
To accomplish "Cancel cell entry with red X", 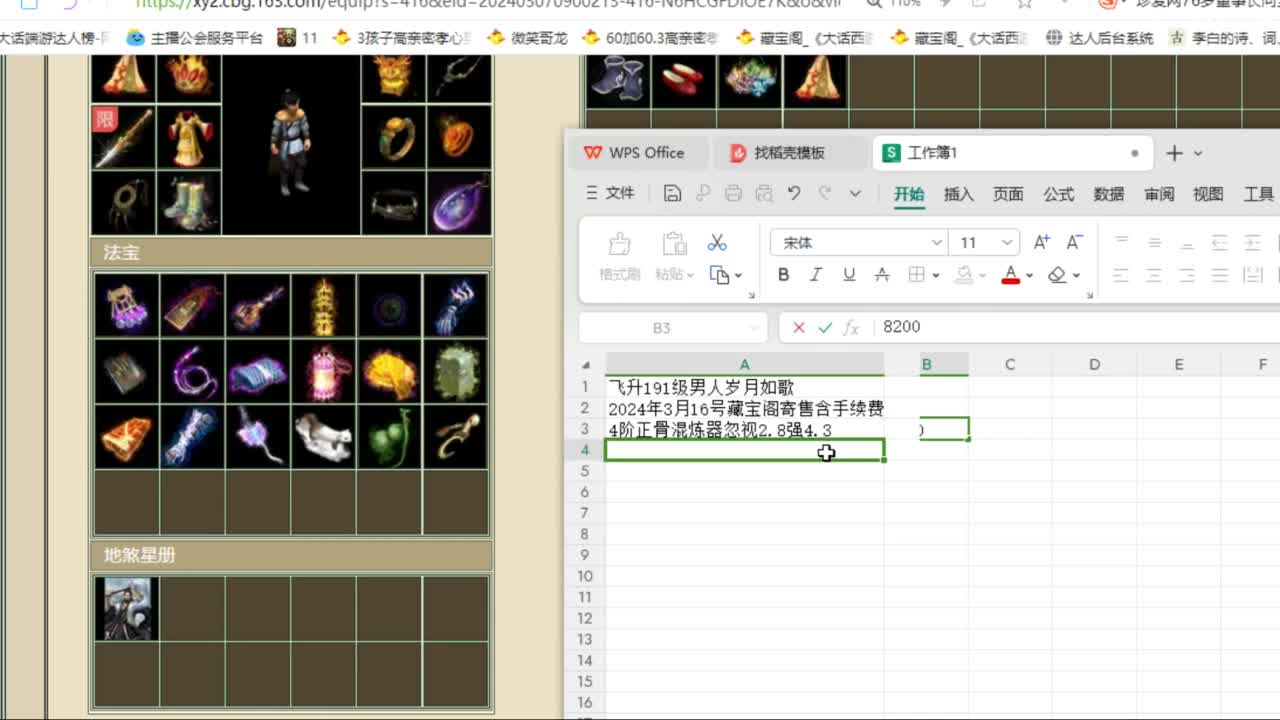I will [799, 327].
